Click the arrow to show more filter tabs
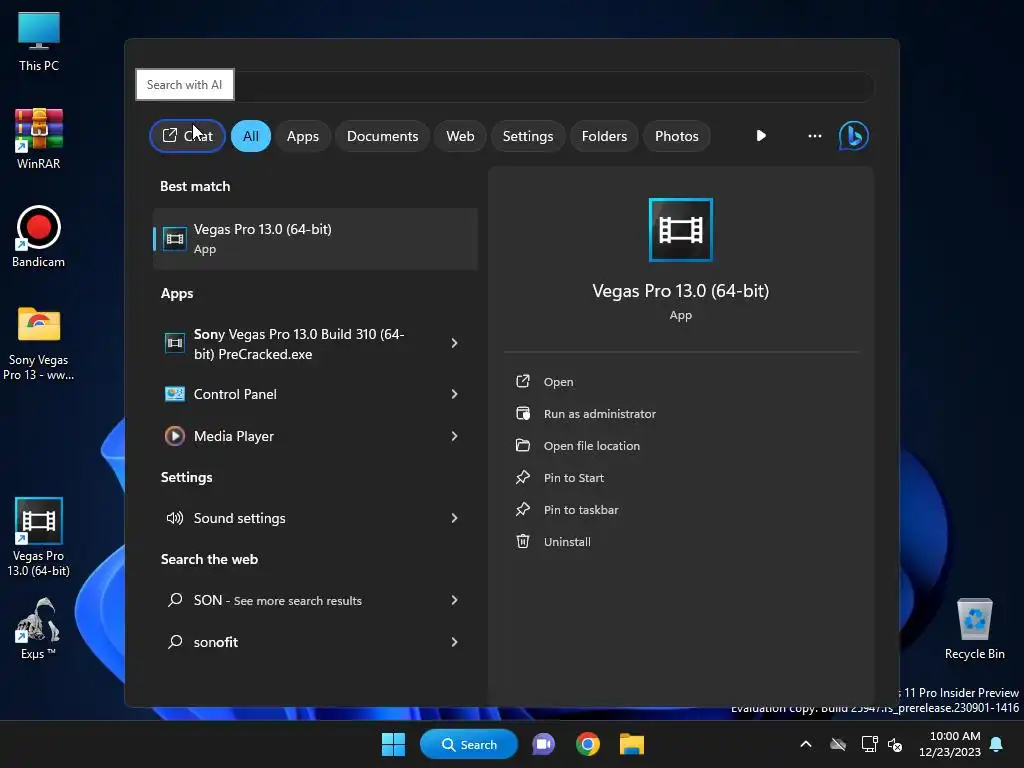1024x768 pixels. coord(761,136)
